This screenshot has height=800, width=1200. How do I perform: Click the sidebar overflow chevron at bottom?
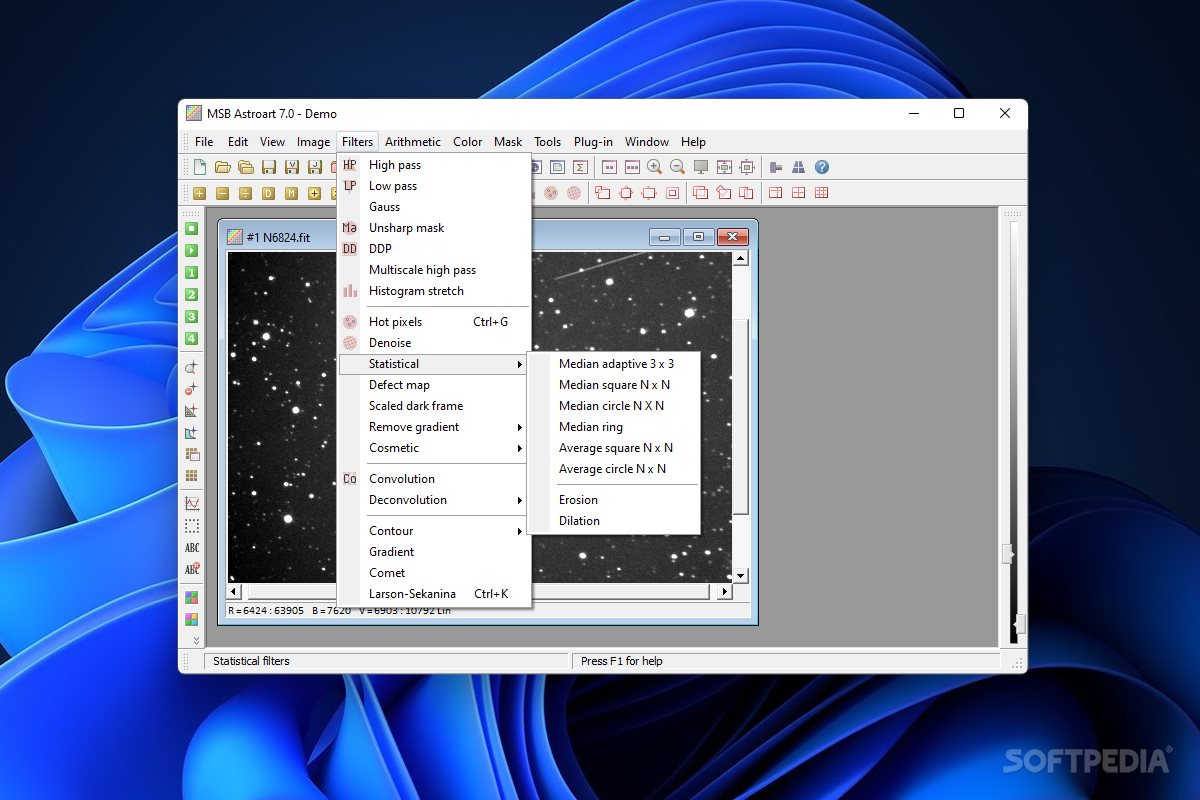[x=196, y=640]
